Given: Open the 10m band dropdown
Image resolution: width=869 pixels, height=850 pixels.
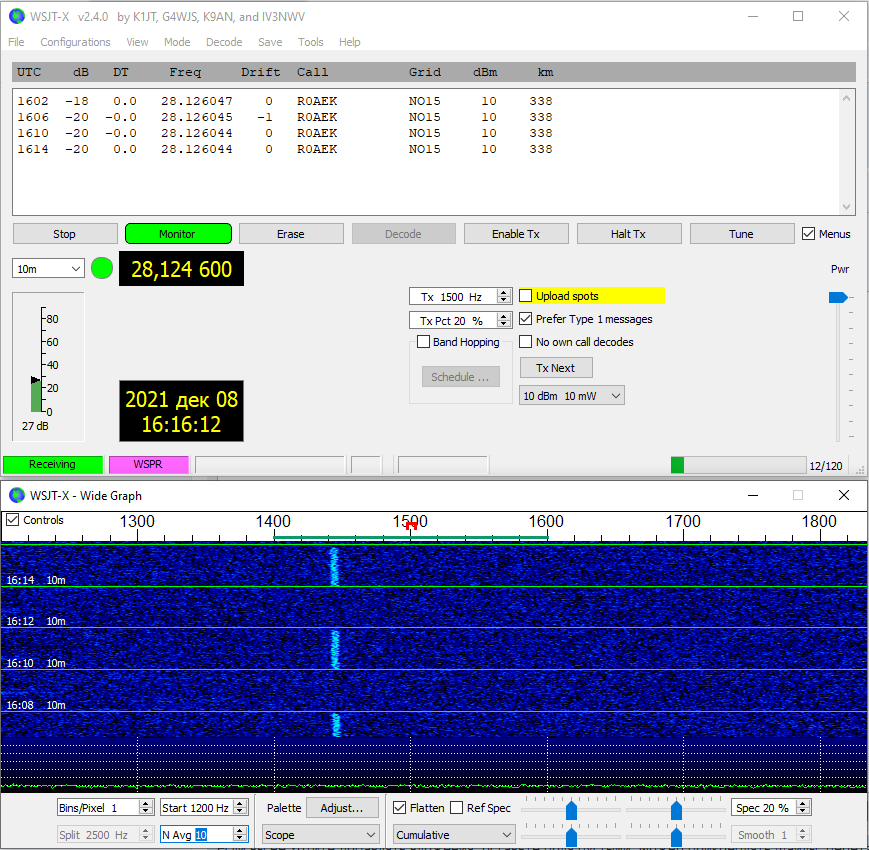Looking at the screenshot, I should (x=48, y=269).
